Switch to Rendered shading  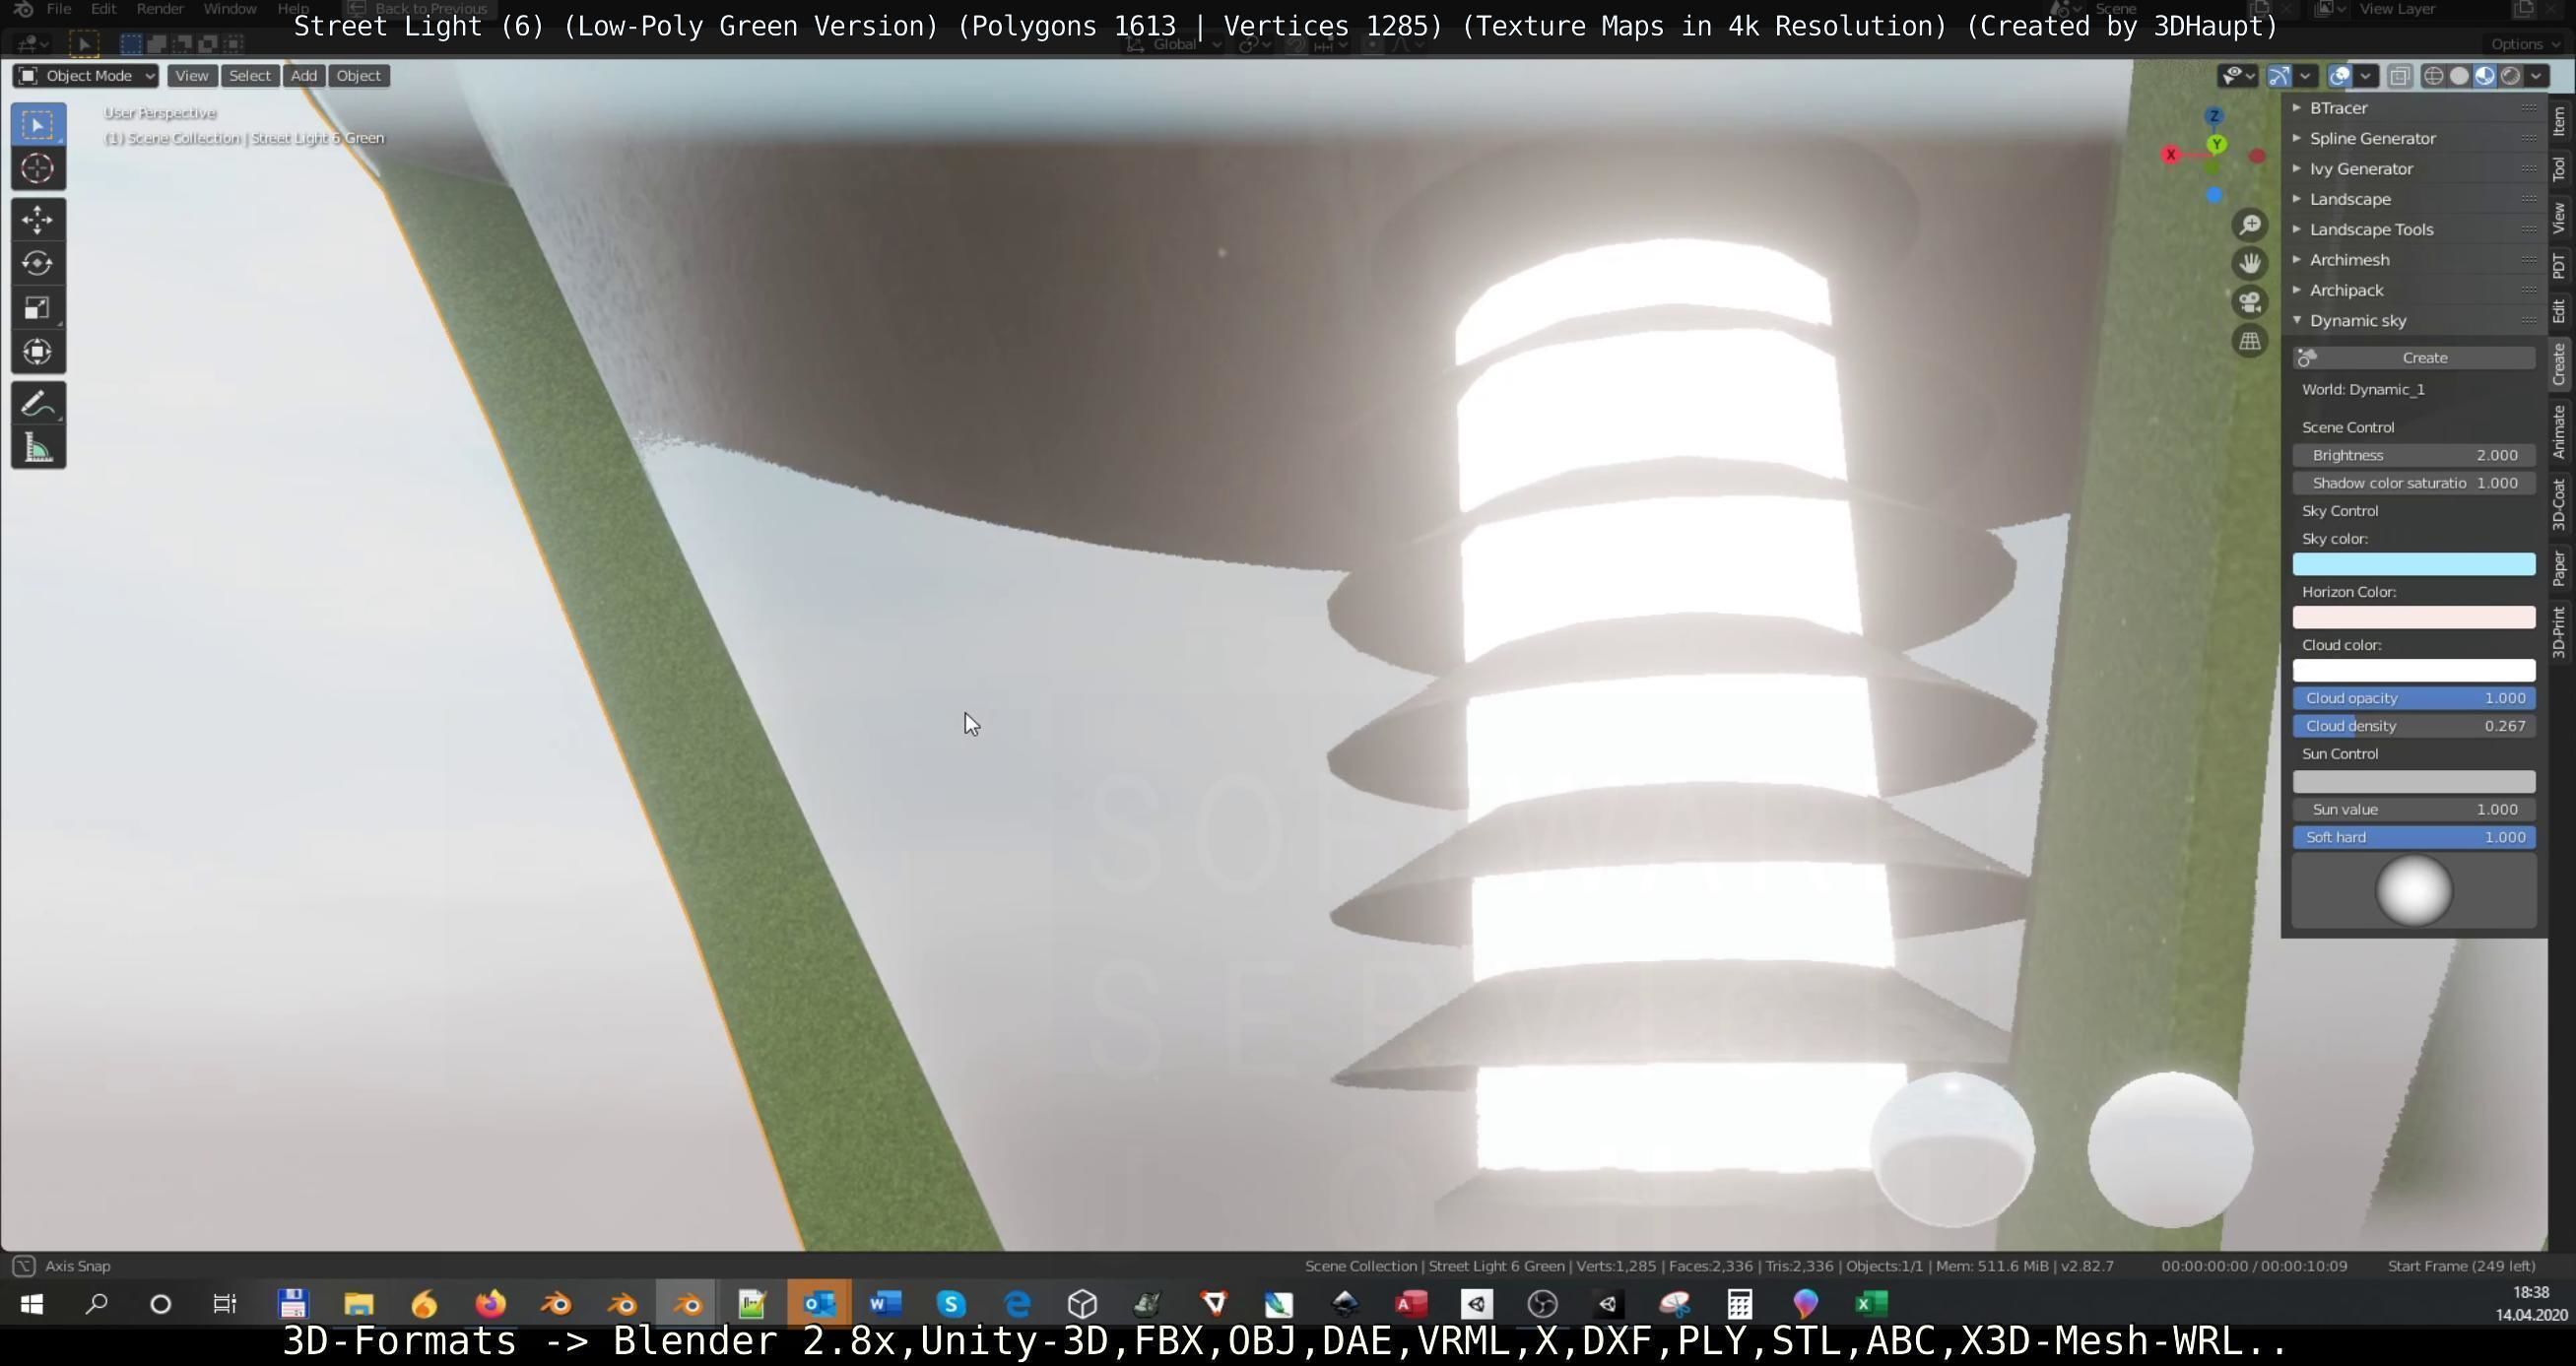2511,76
